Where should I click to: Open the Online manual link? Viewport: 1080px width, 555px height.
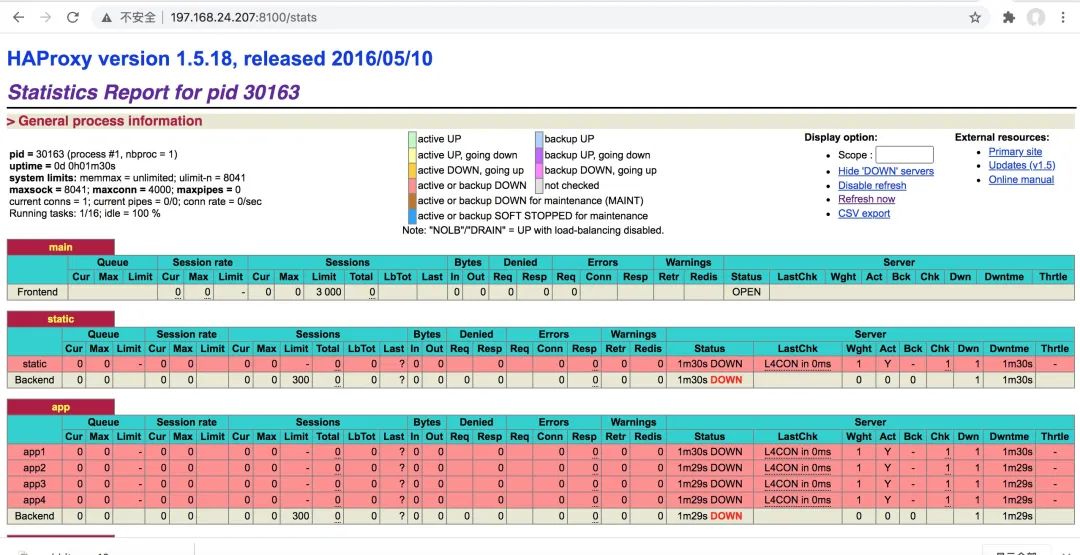pyautogui.click(x=1021, y=180)
